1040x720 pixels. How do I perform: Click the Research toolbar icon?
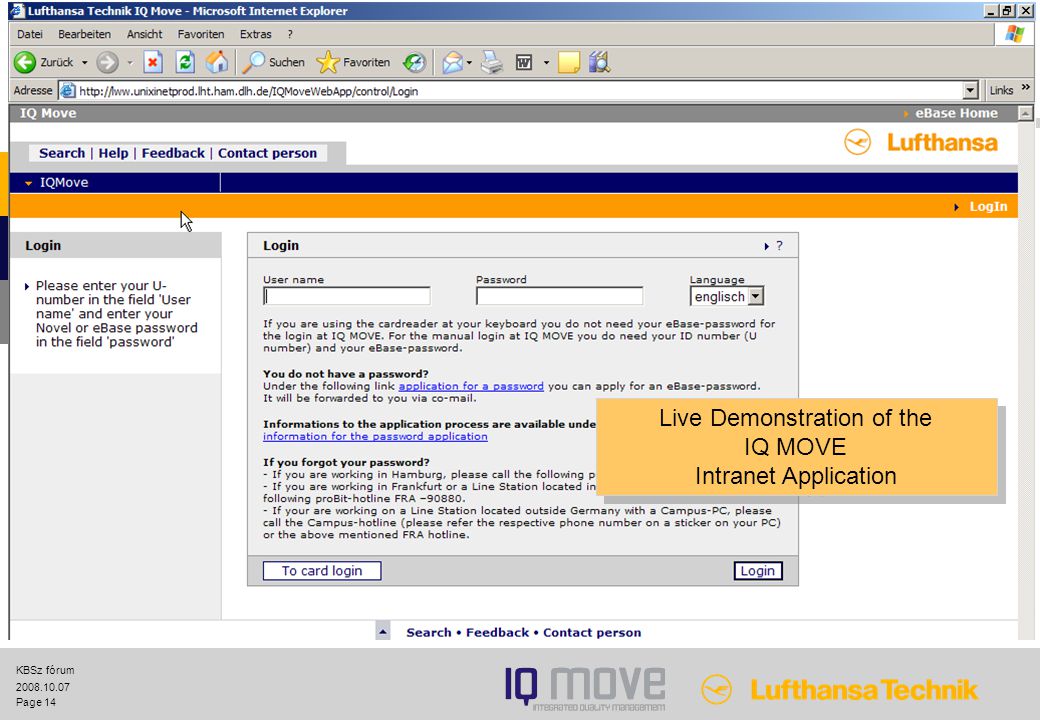click(600, 62)
